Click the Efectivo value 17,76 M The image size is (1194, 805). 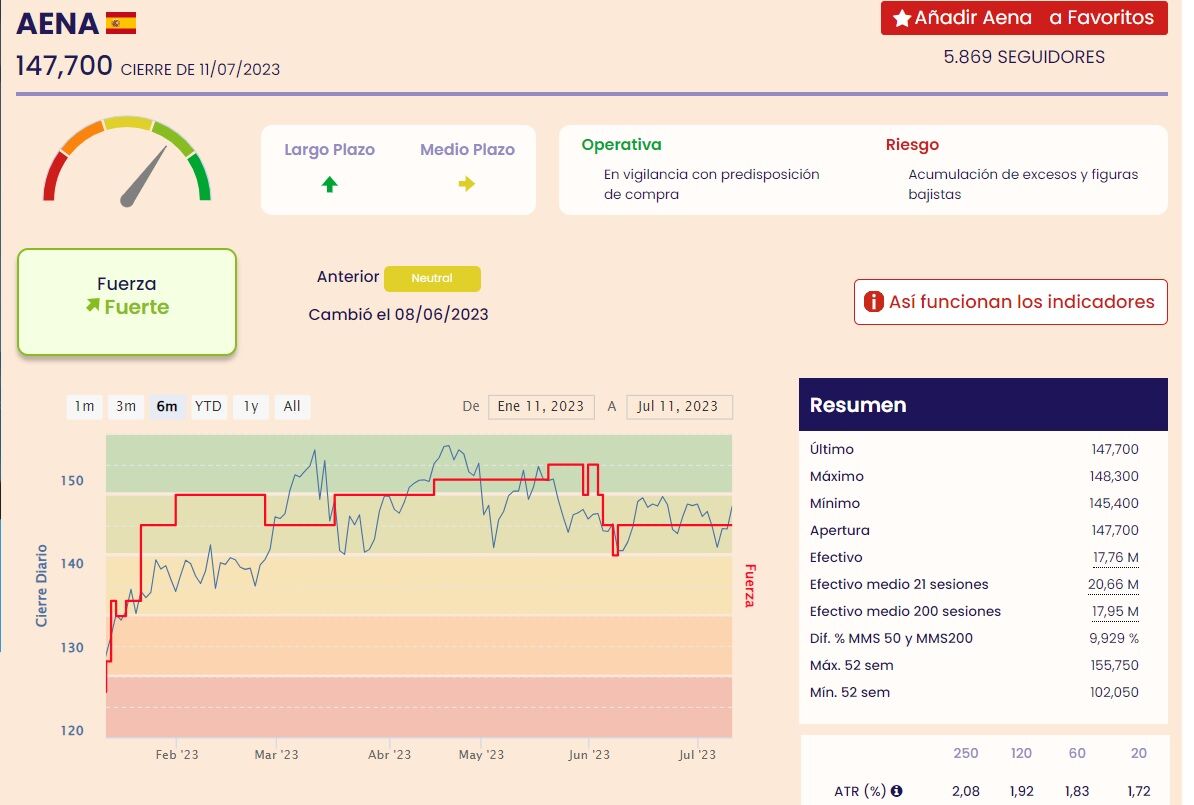(x=1116, y=557)
